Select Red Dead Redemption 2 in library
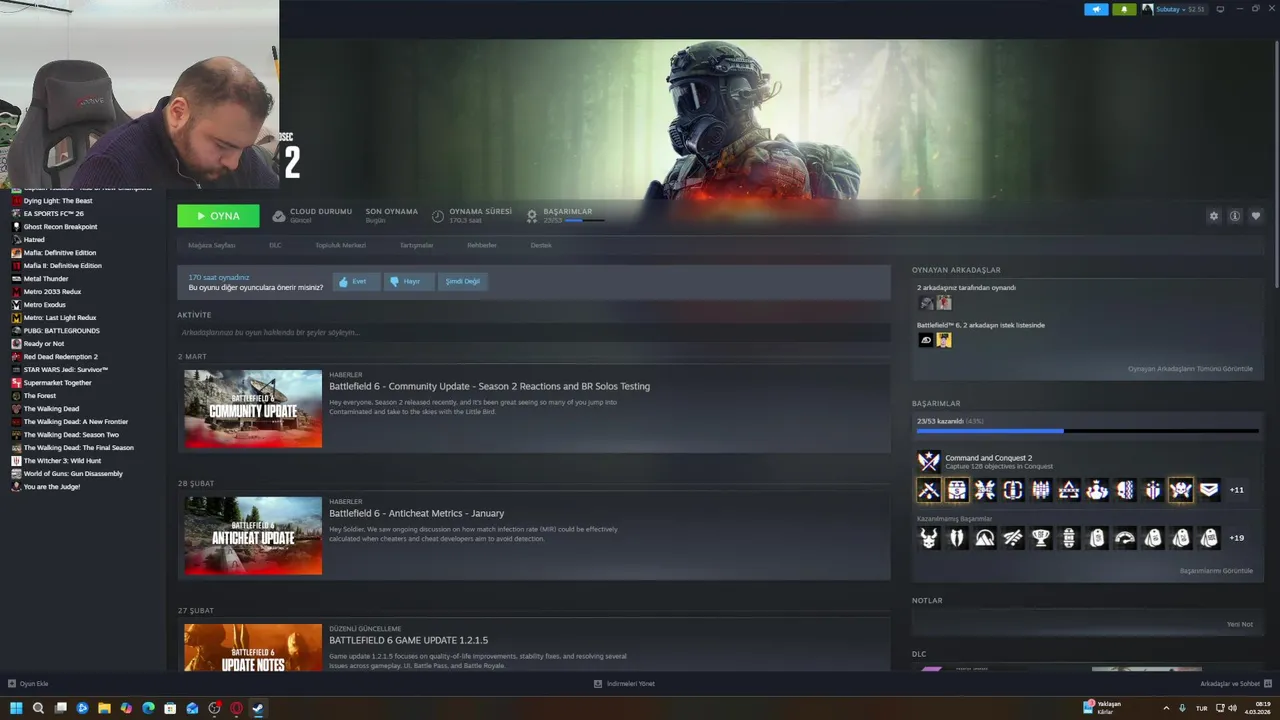The height and width of the screenshot is (720, 1280). (60, 357)
